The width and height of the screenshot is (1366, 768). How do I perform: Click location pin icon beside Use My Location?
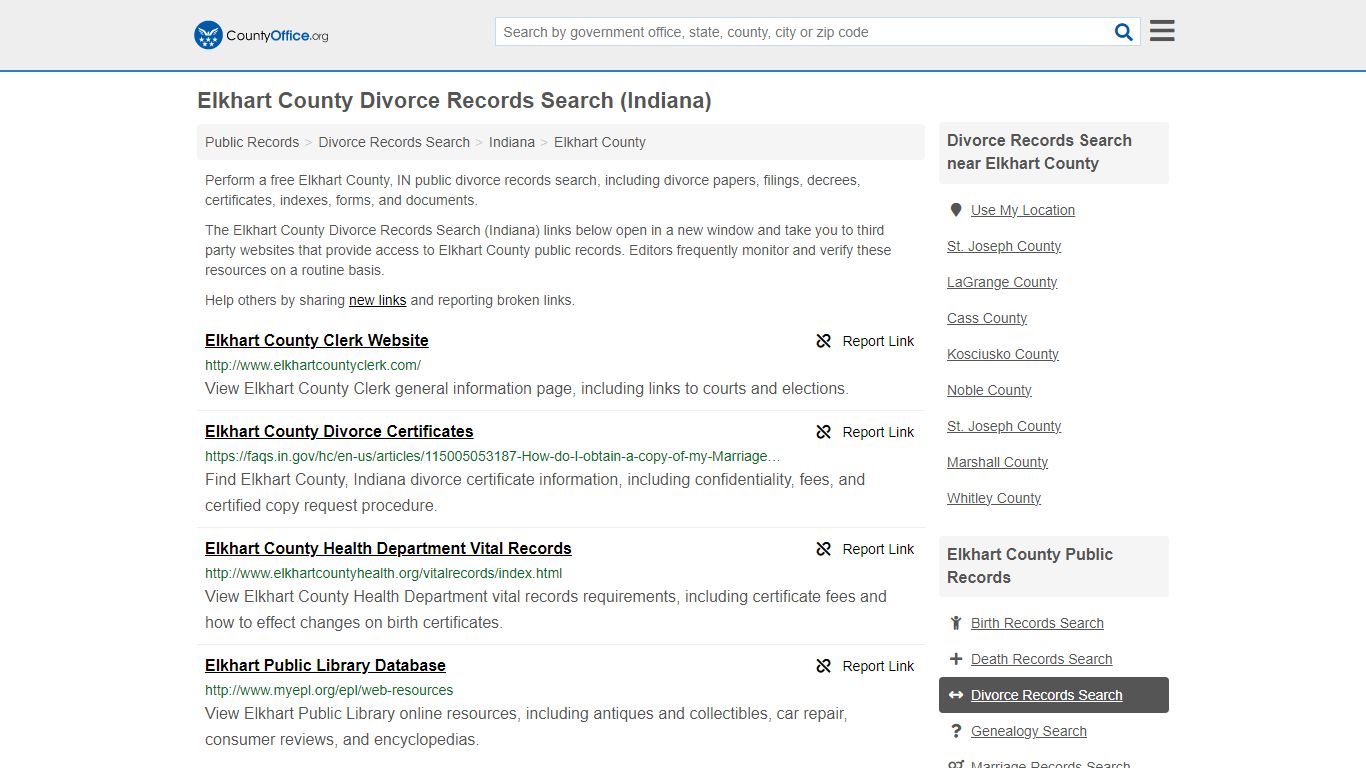[x=955, y=210]
